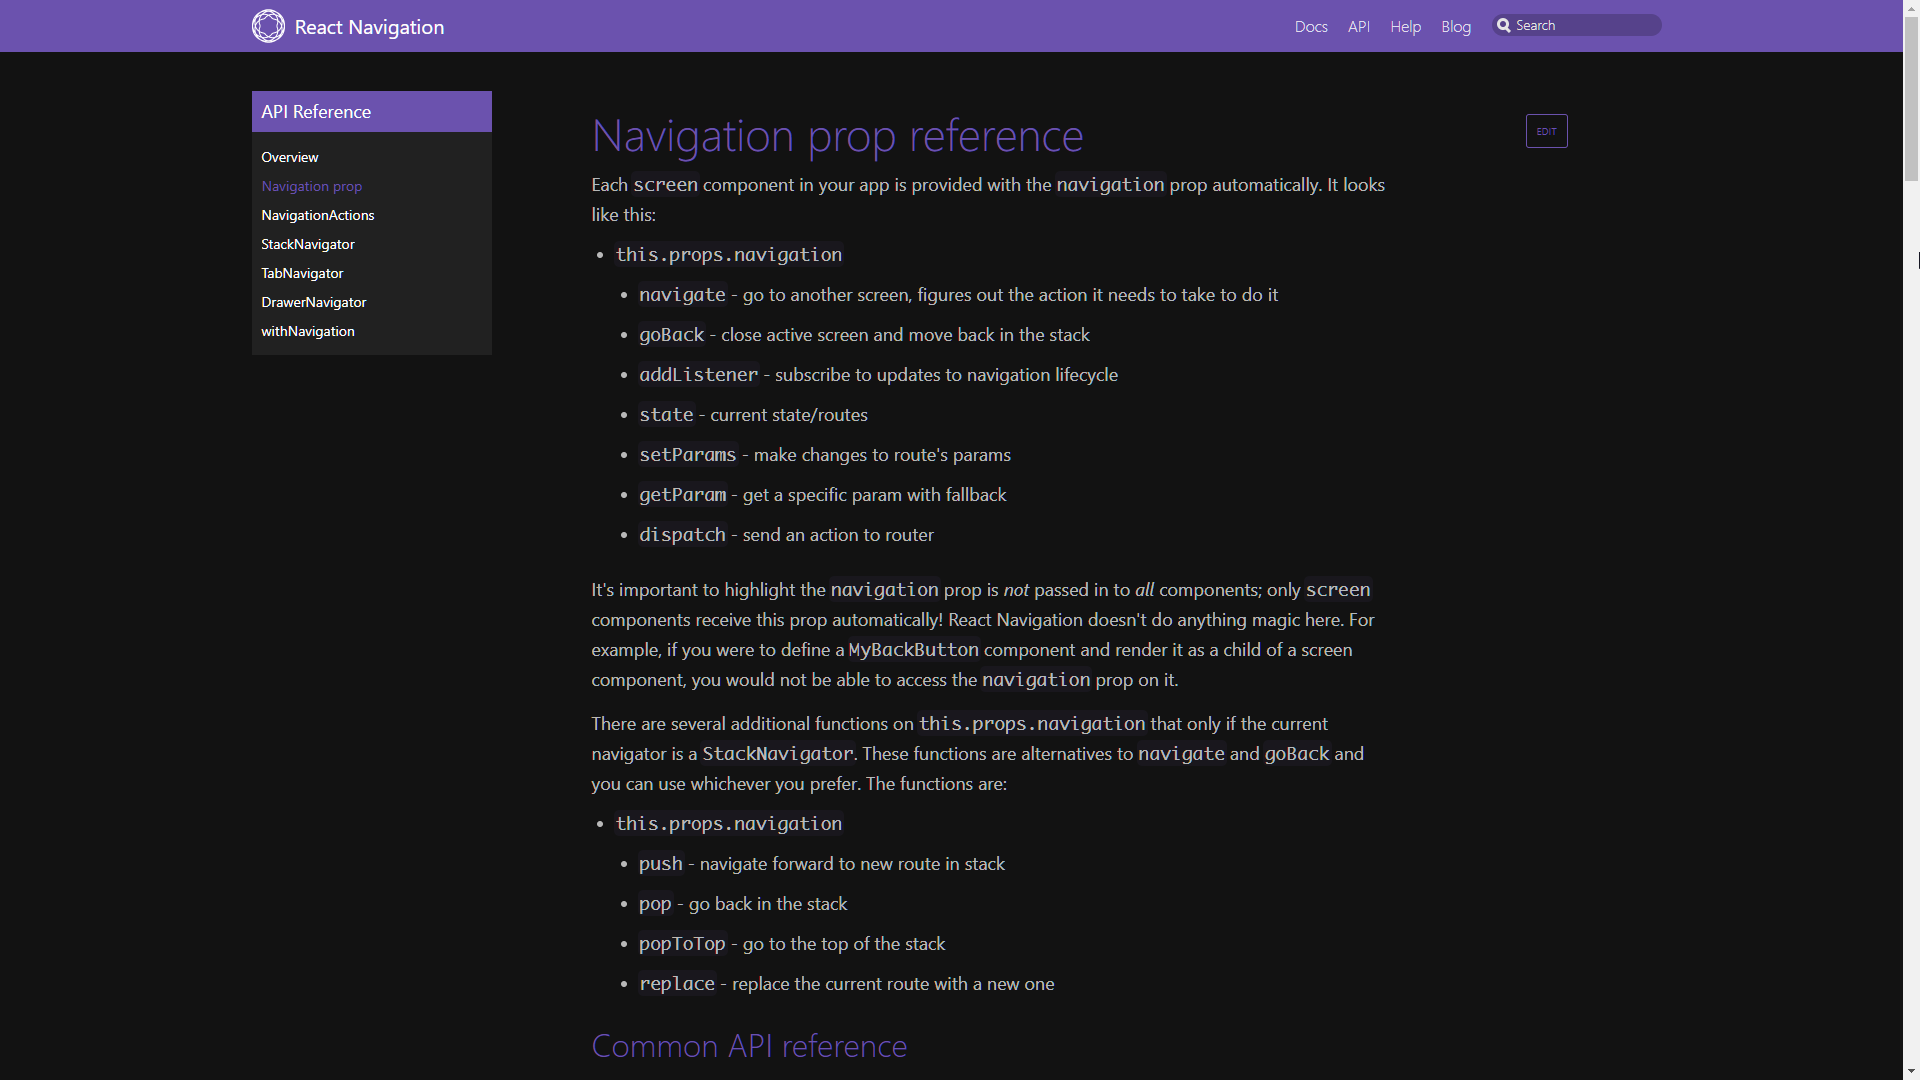
Task: Open Navigation prop in the sidebar
Action: [312, 186]
